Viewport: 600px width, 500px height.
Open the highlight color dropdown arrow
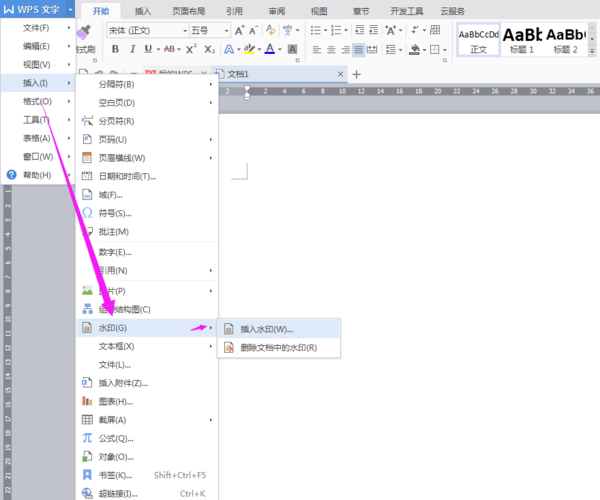(x=259, y=50)
